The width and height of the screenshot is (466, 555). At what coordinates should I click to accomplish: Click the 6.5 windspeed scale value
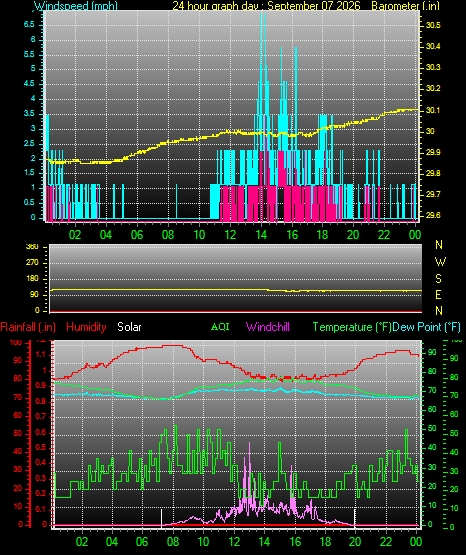(x=29, y=24)
